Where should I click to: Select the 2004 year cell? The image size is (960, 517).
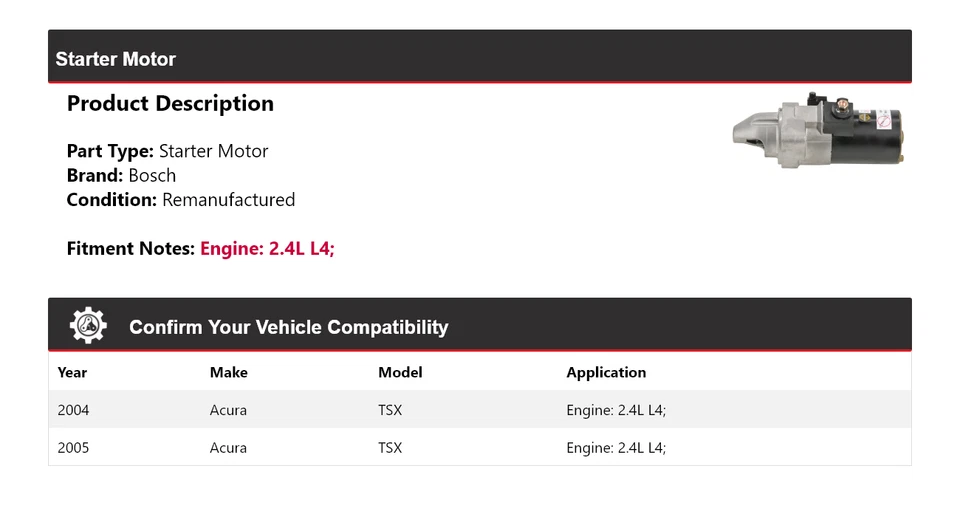(73, 410)
